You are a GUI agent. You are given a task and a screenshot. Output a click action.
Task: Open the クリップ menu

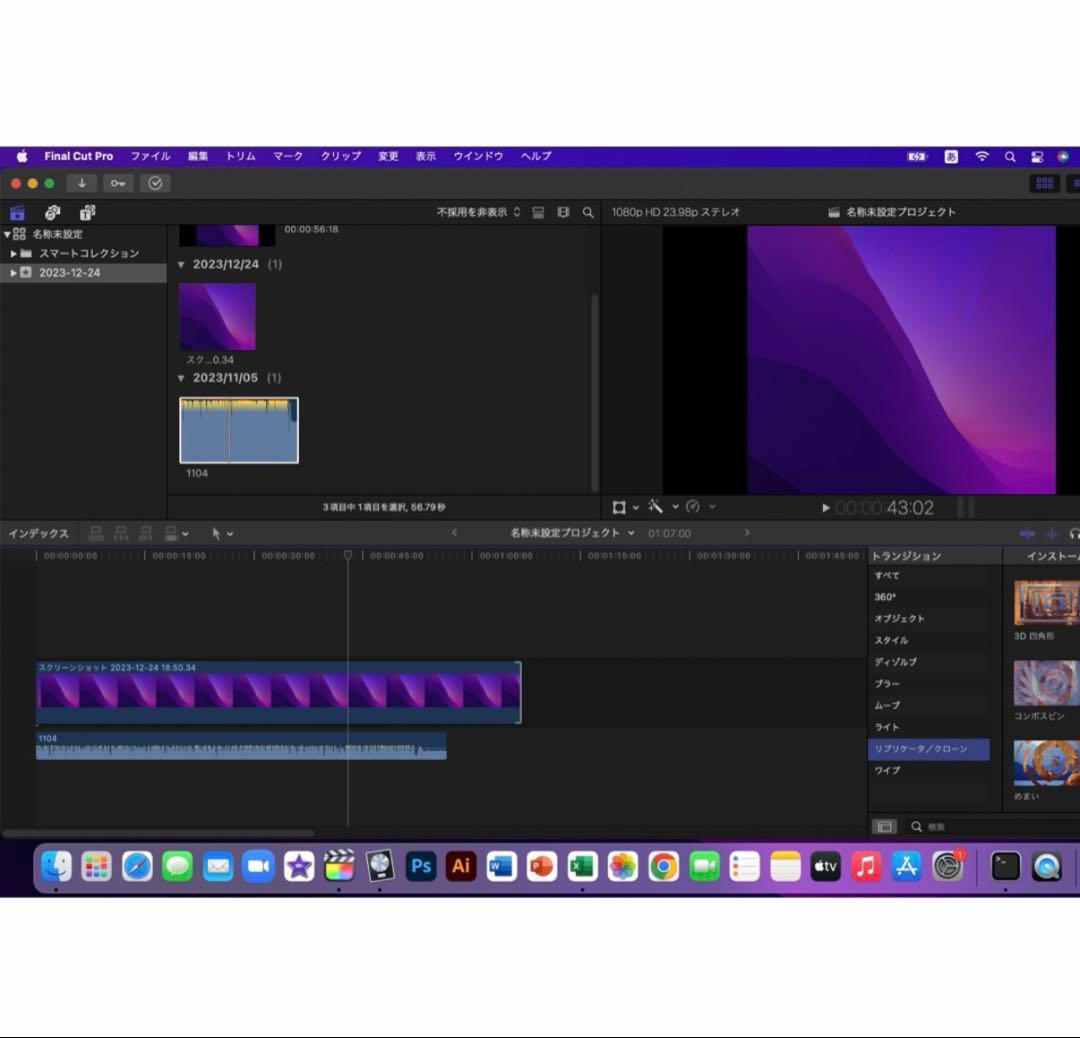(340, 156)
